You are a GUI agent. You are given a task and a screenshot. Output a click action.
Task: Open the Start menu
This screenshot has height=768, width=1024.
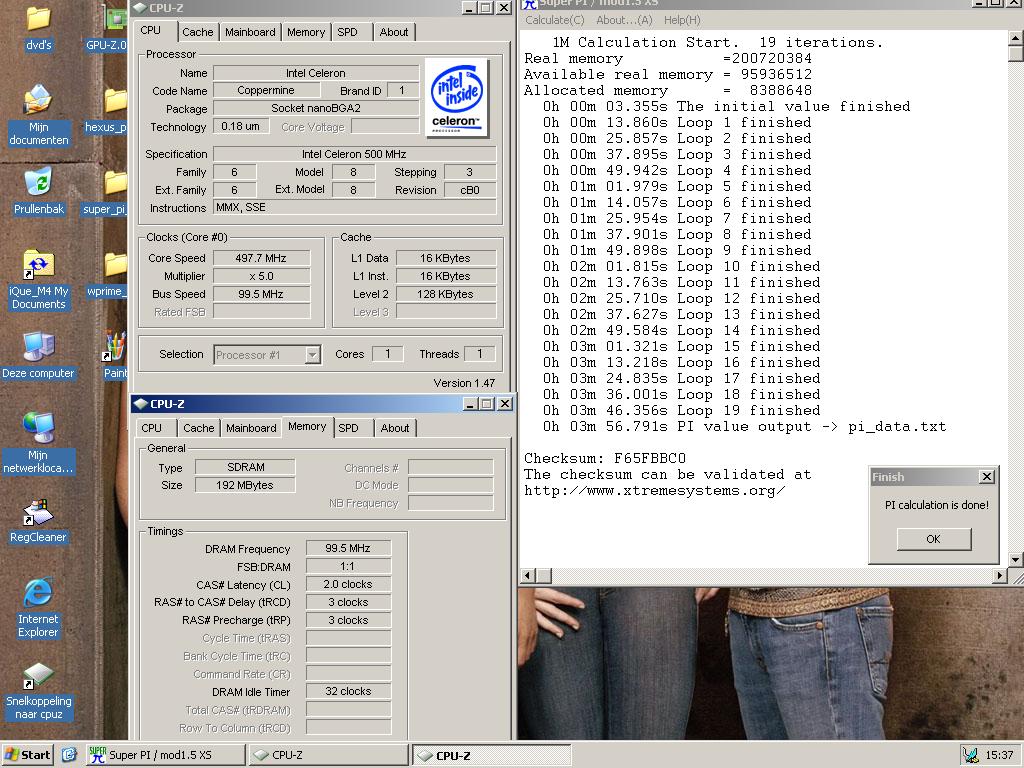pyautogui.click(x=27, y=755)
